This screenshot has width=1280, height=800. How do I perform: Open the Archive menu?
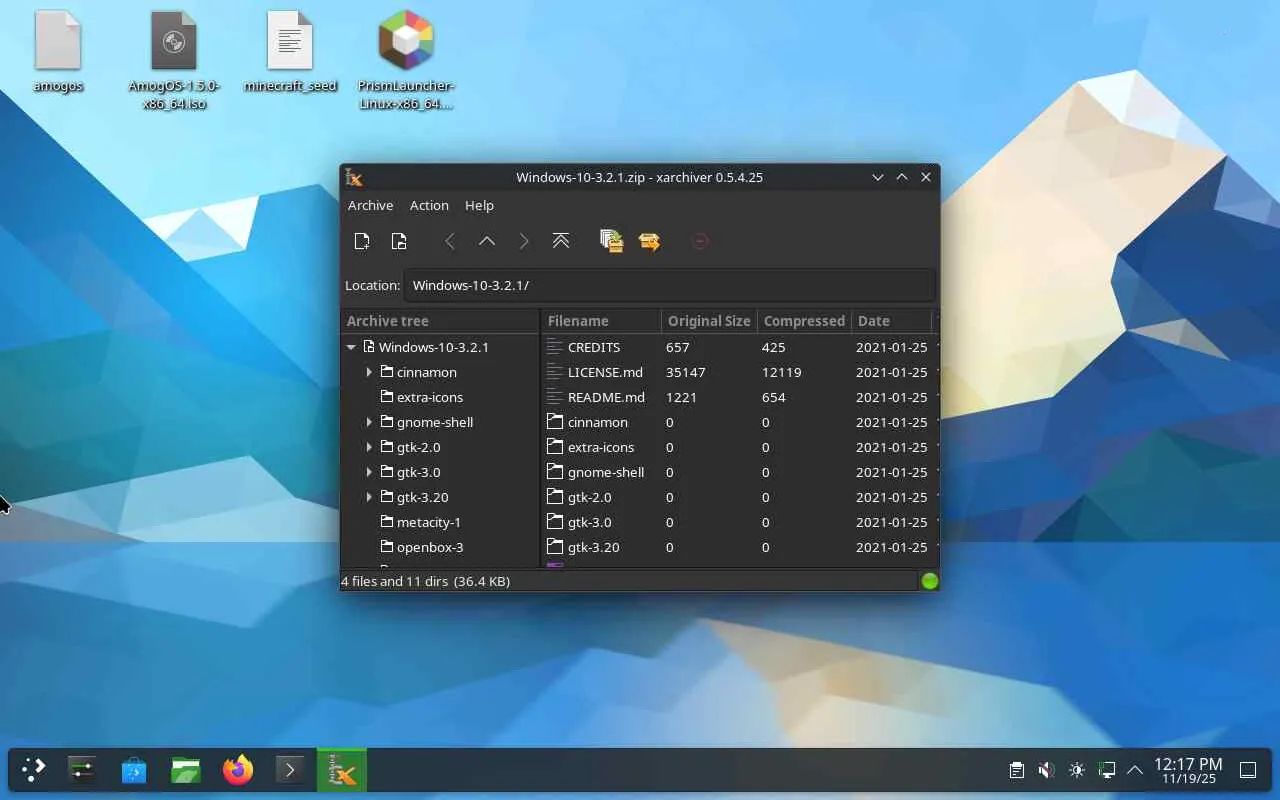click(x=370, y=205)
